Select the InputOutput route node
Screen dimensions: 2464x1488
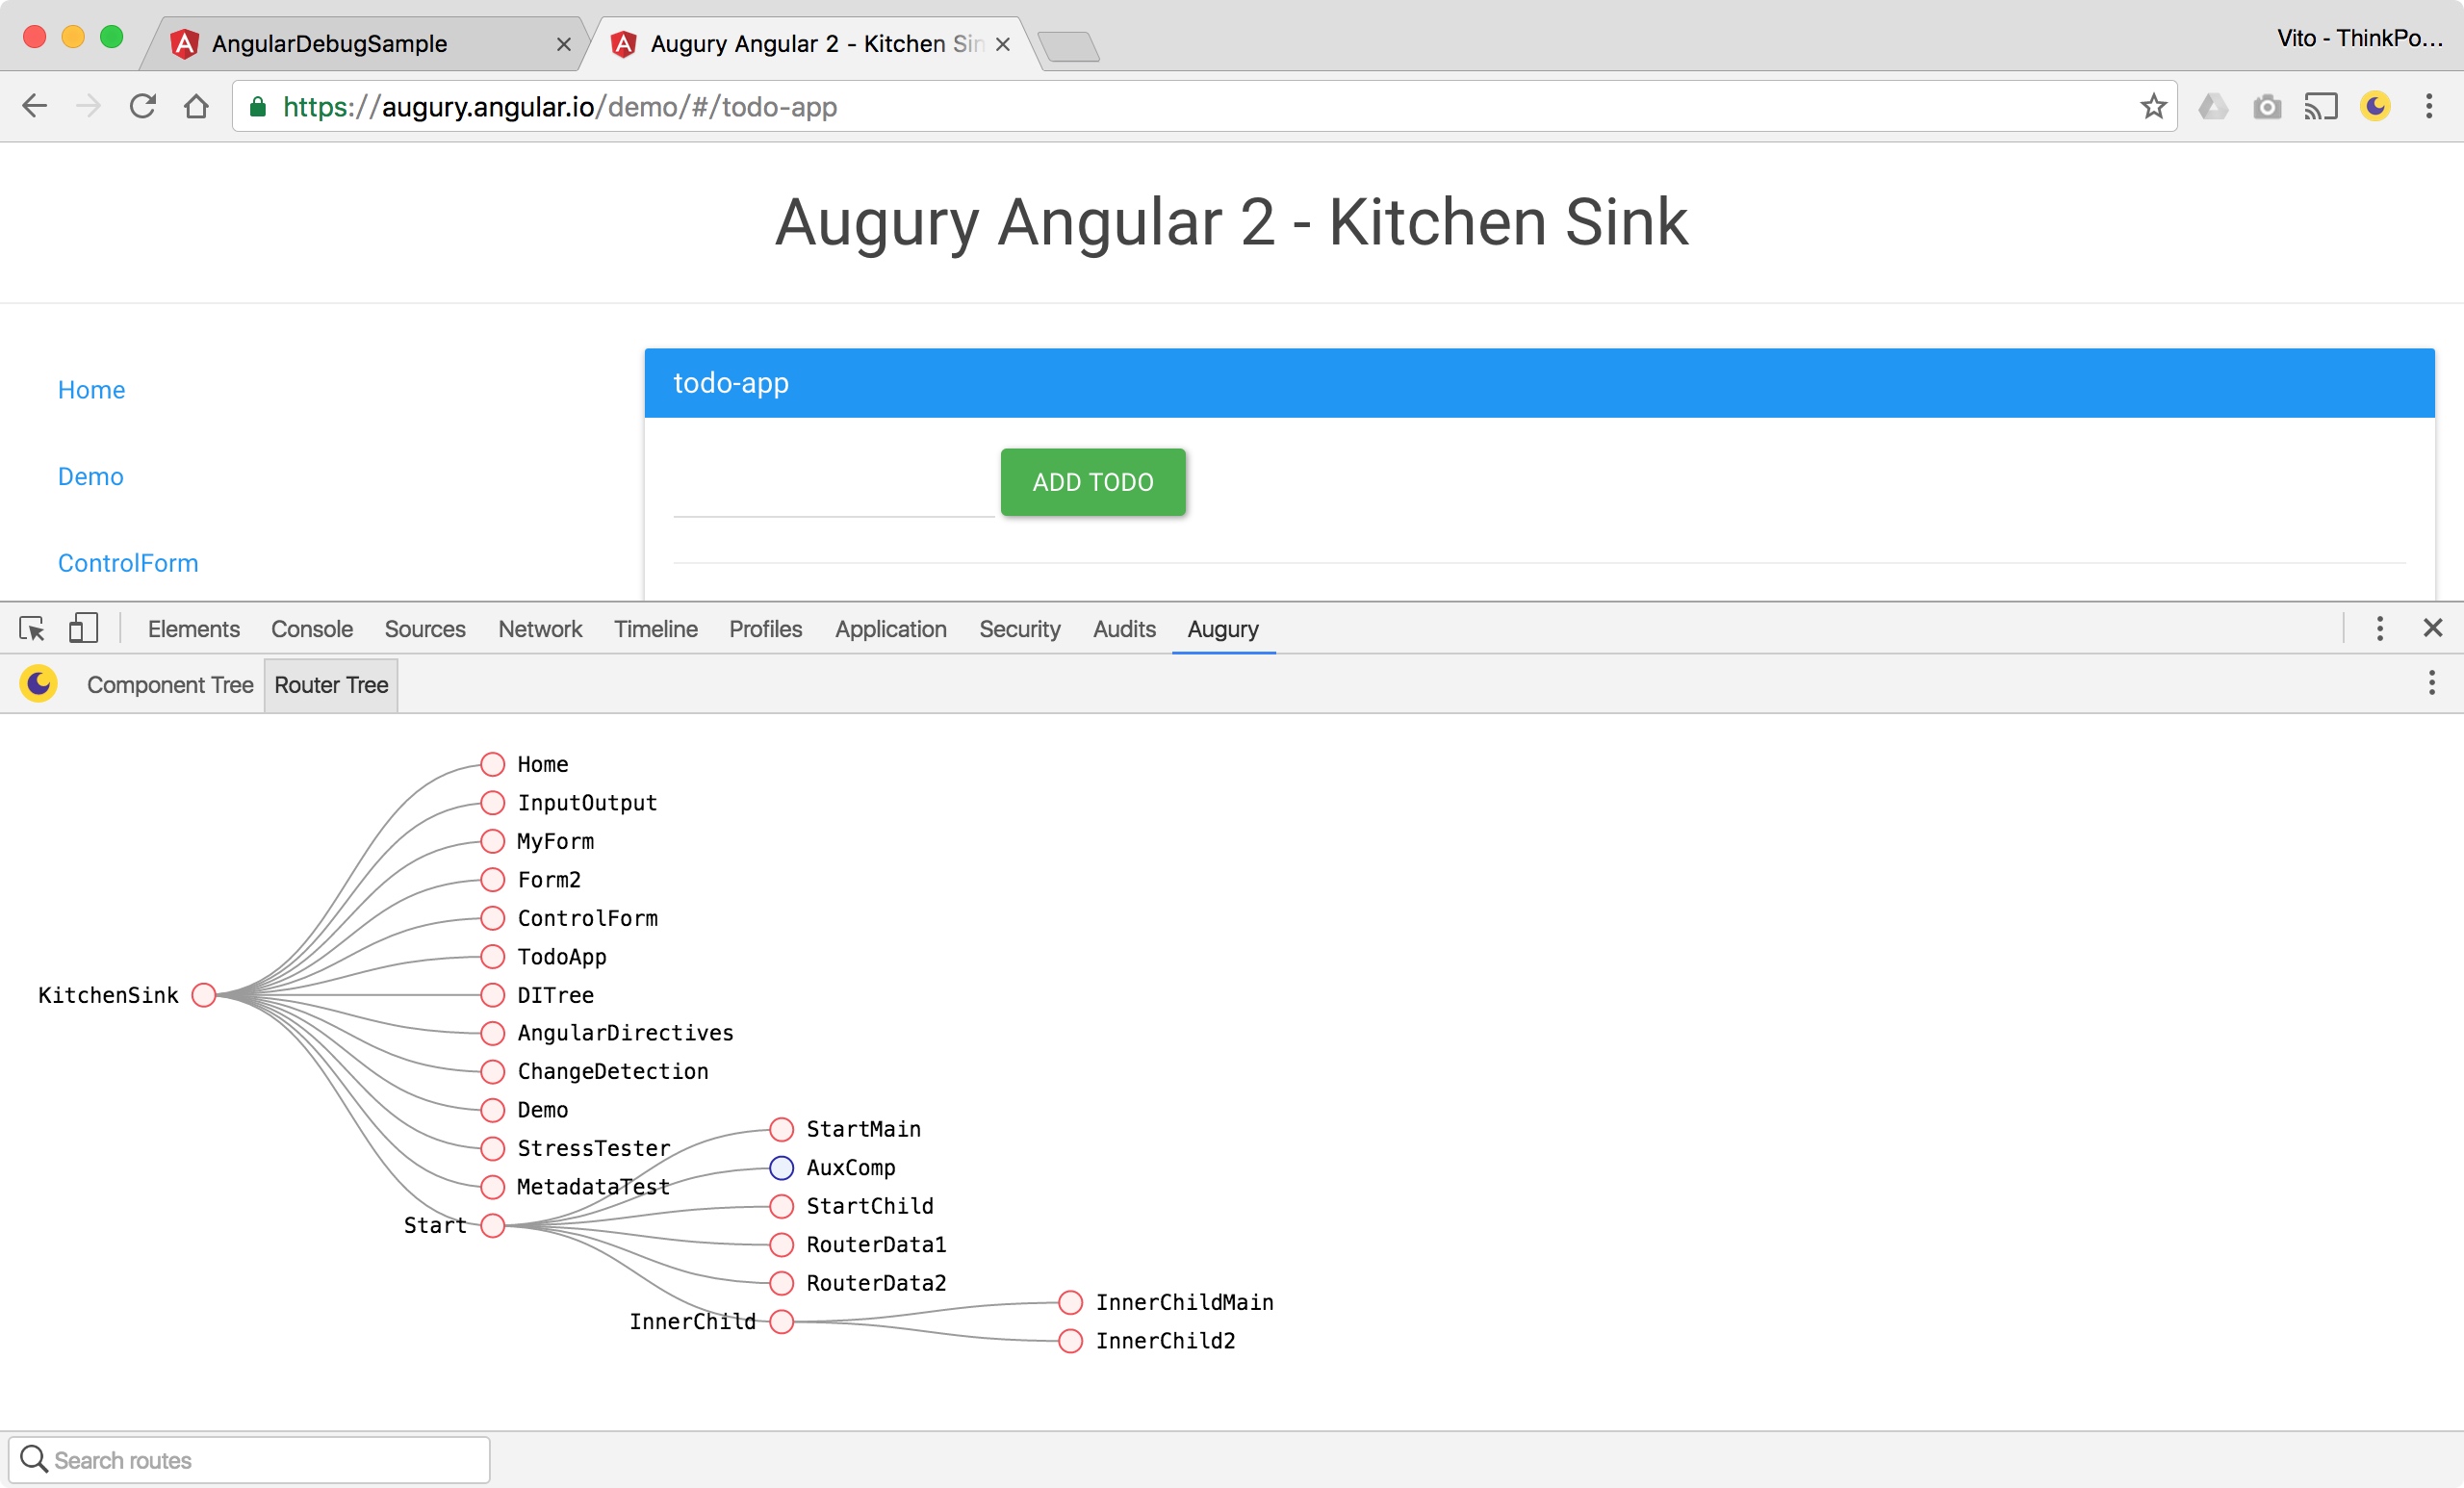[x=492, y=803]
